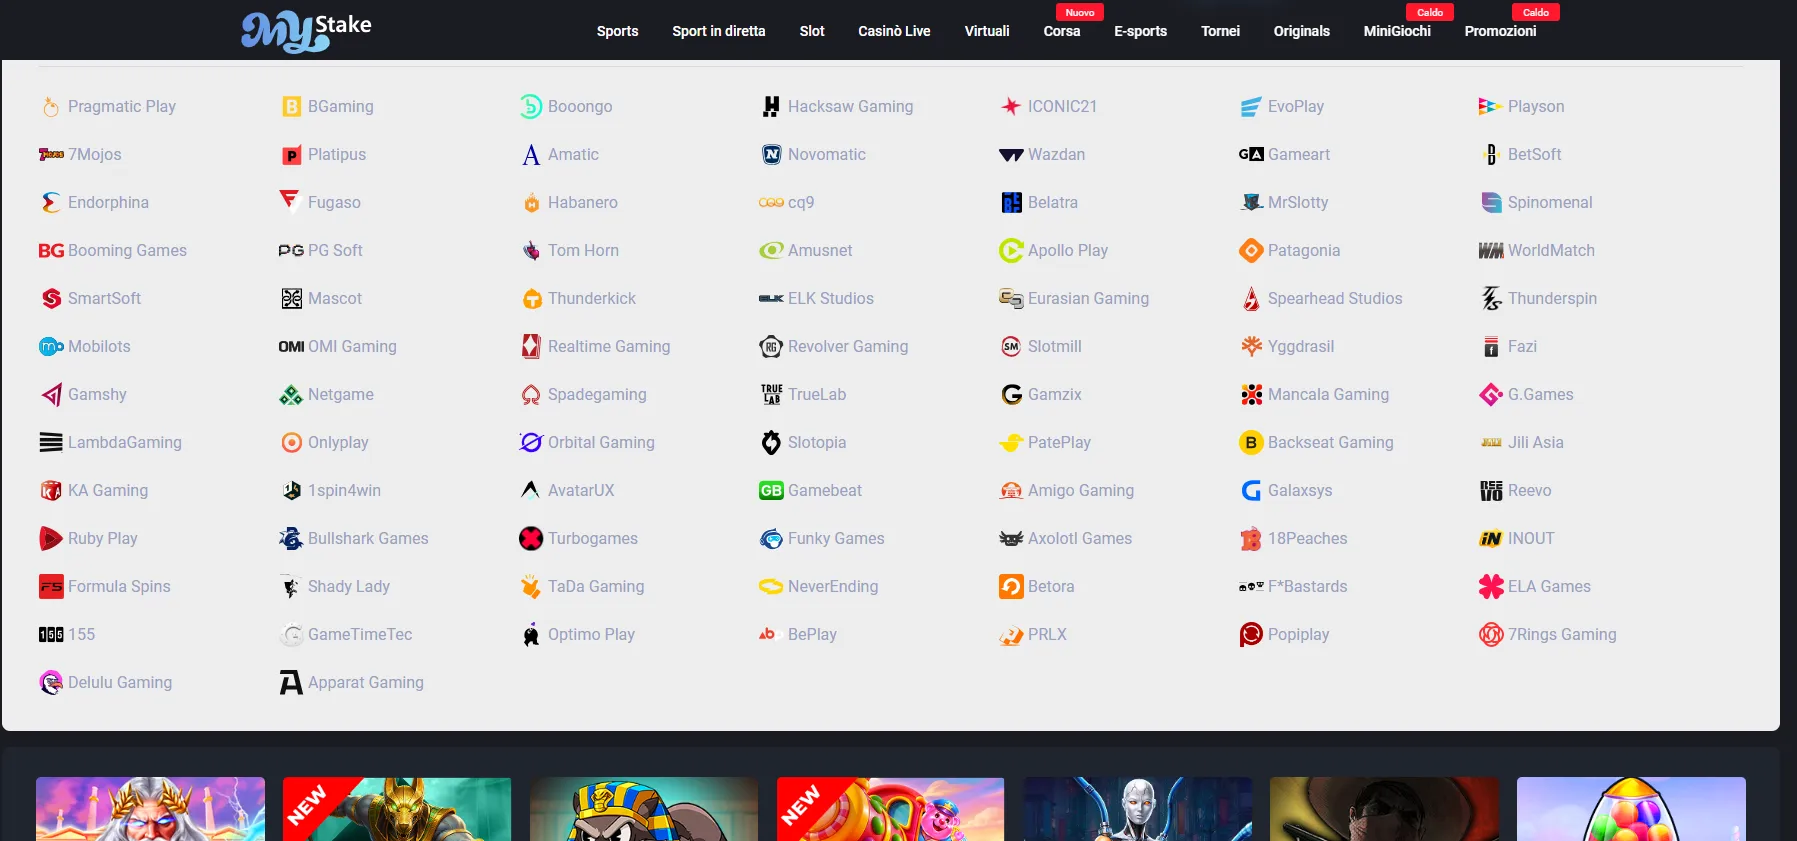Click the Pragmatic Play provider icon
This screenshot has height=841, width=1797.
click(x=51, y=106)
